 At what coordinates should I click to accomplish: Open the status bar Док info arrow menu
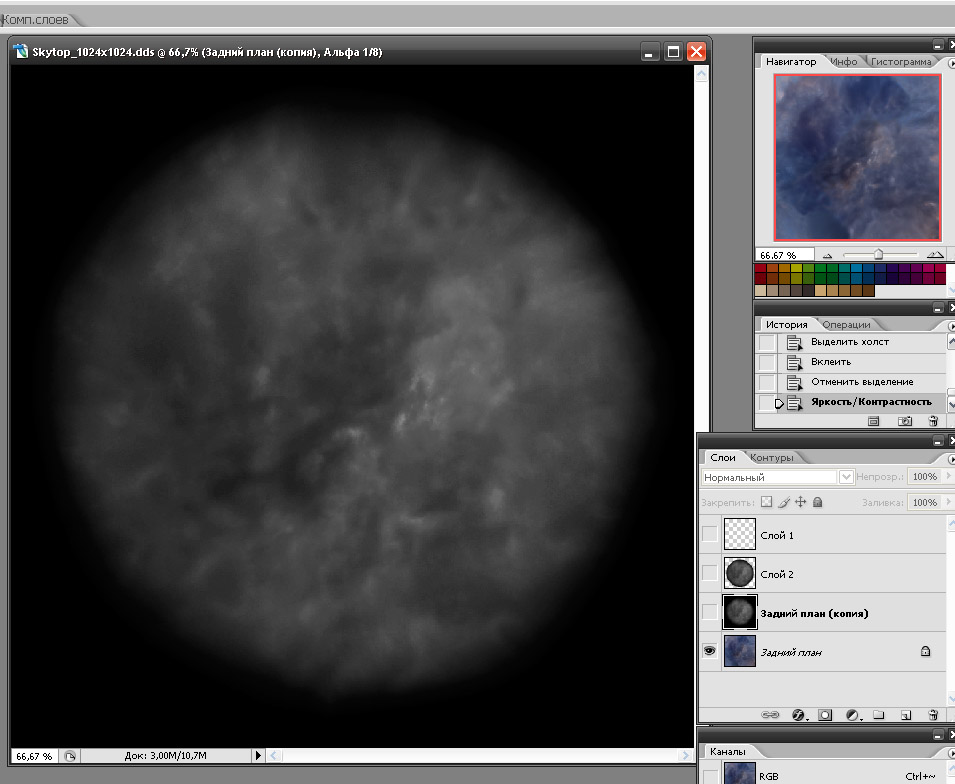click(x=259, y=756)
